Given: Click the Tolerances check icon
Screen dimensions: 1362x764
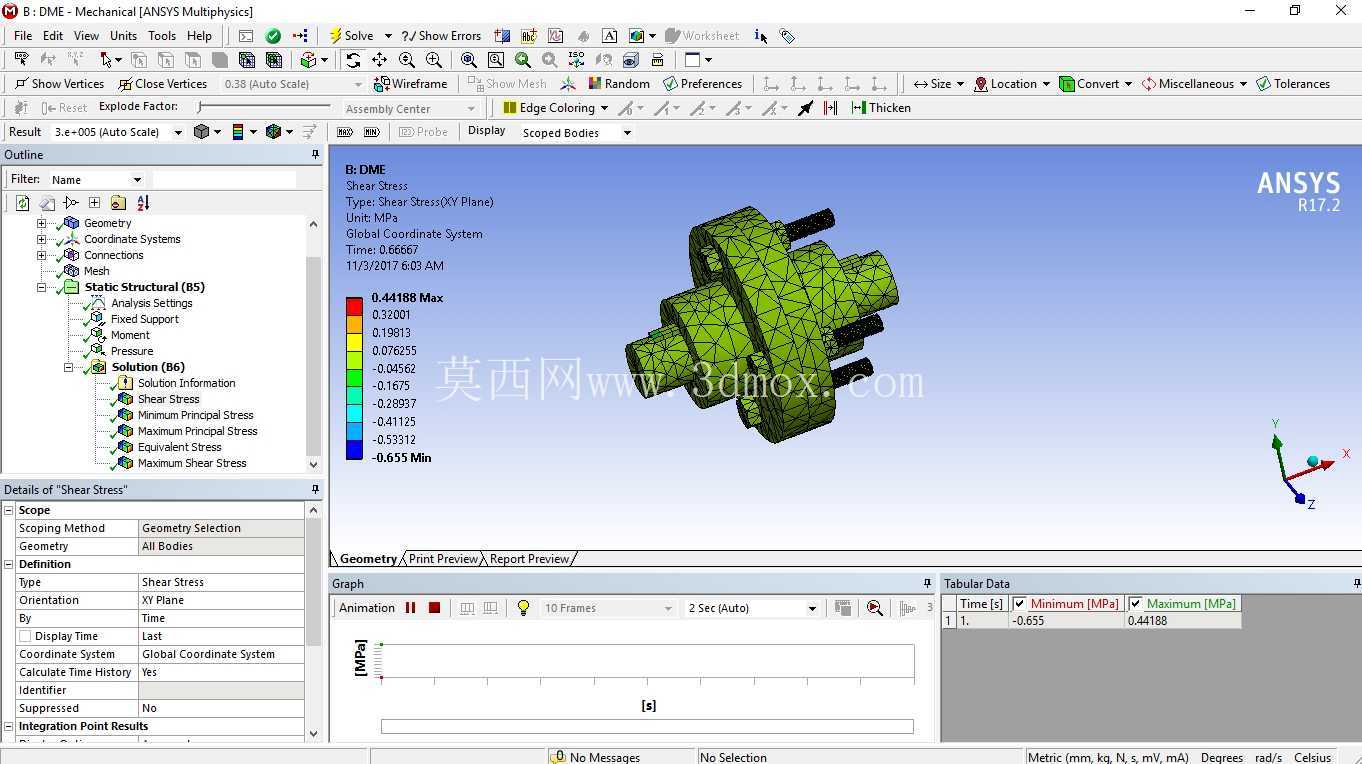Looking at the screenshot, I should point(1264,84).
